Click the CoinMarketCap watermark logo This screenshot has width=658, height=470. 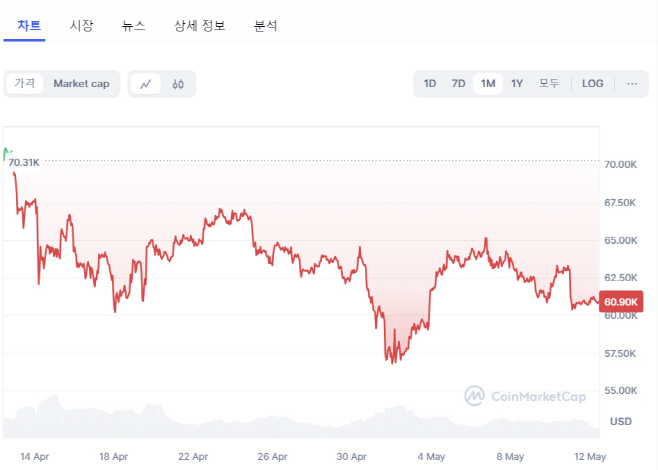click(x=525, y=396)
